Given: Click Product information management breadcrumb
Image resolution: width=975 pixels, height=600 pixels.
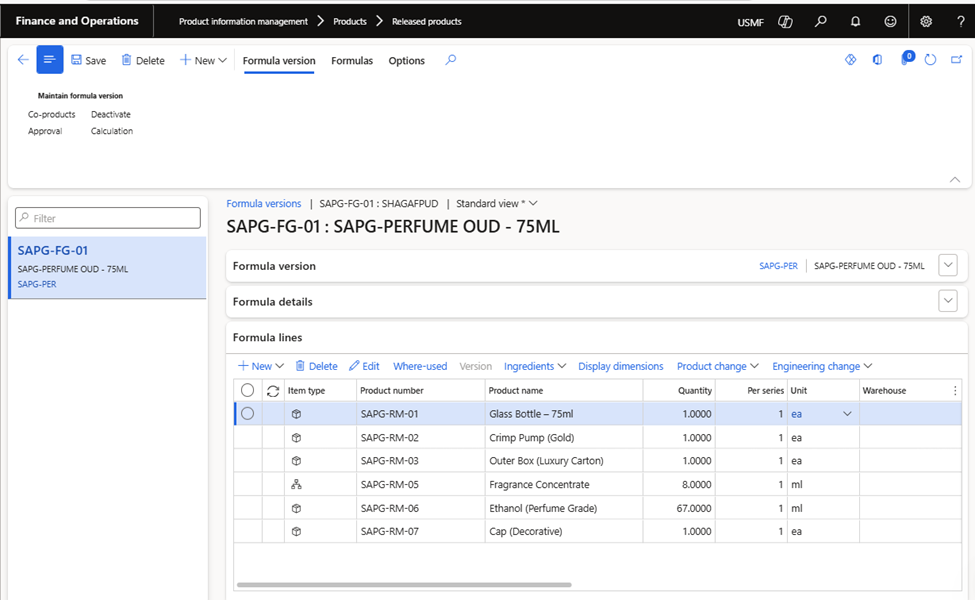Looking at the screenshot, I should (x=243, y=21).
